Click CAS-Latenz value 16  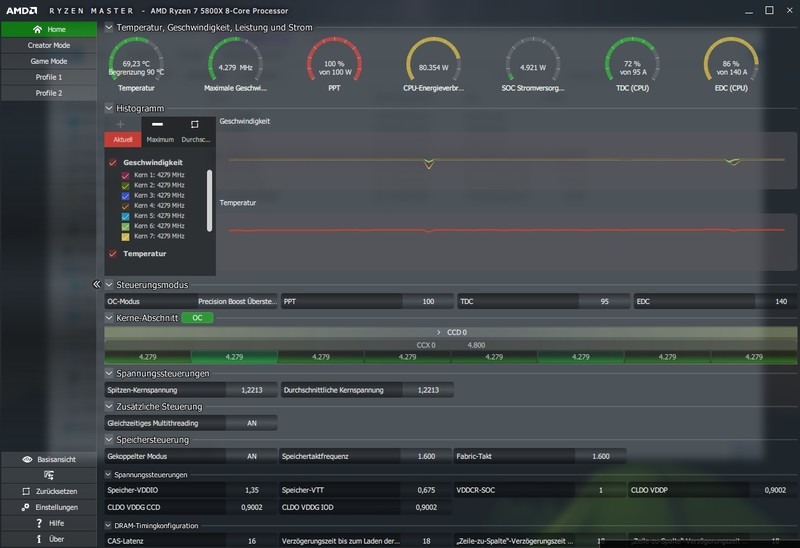point(252,541)
